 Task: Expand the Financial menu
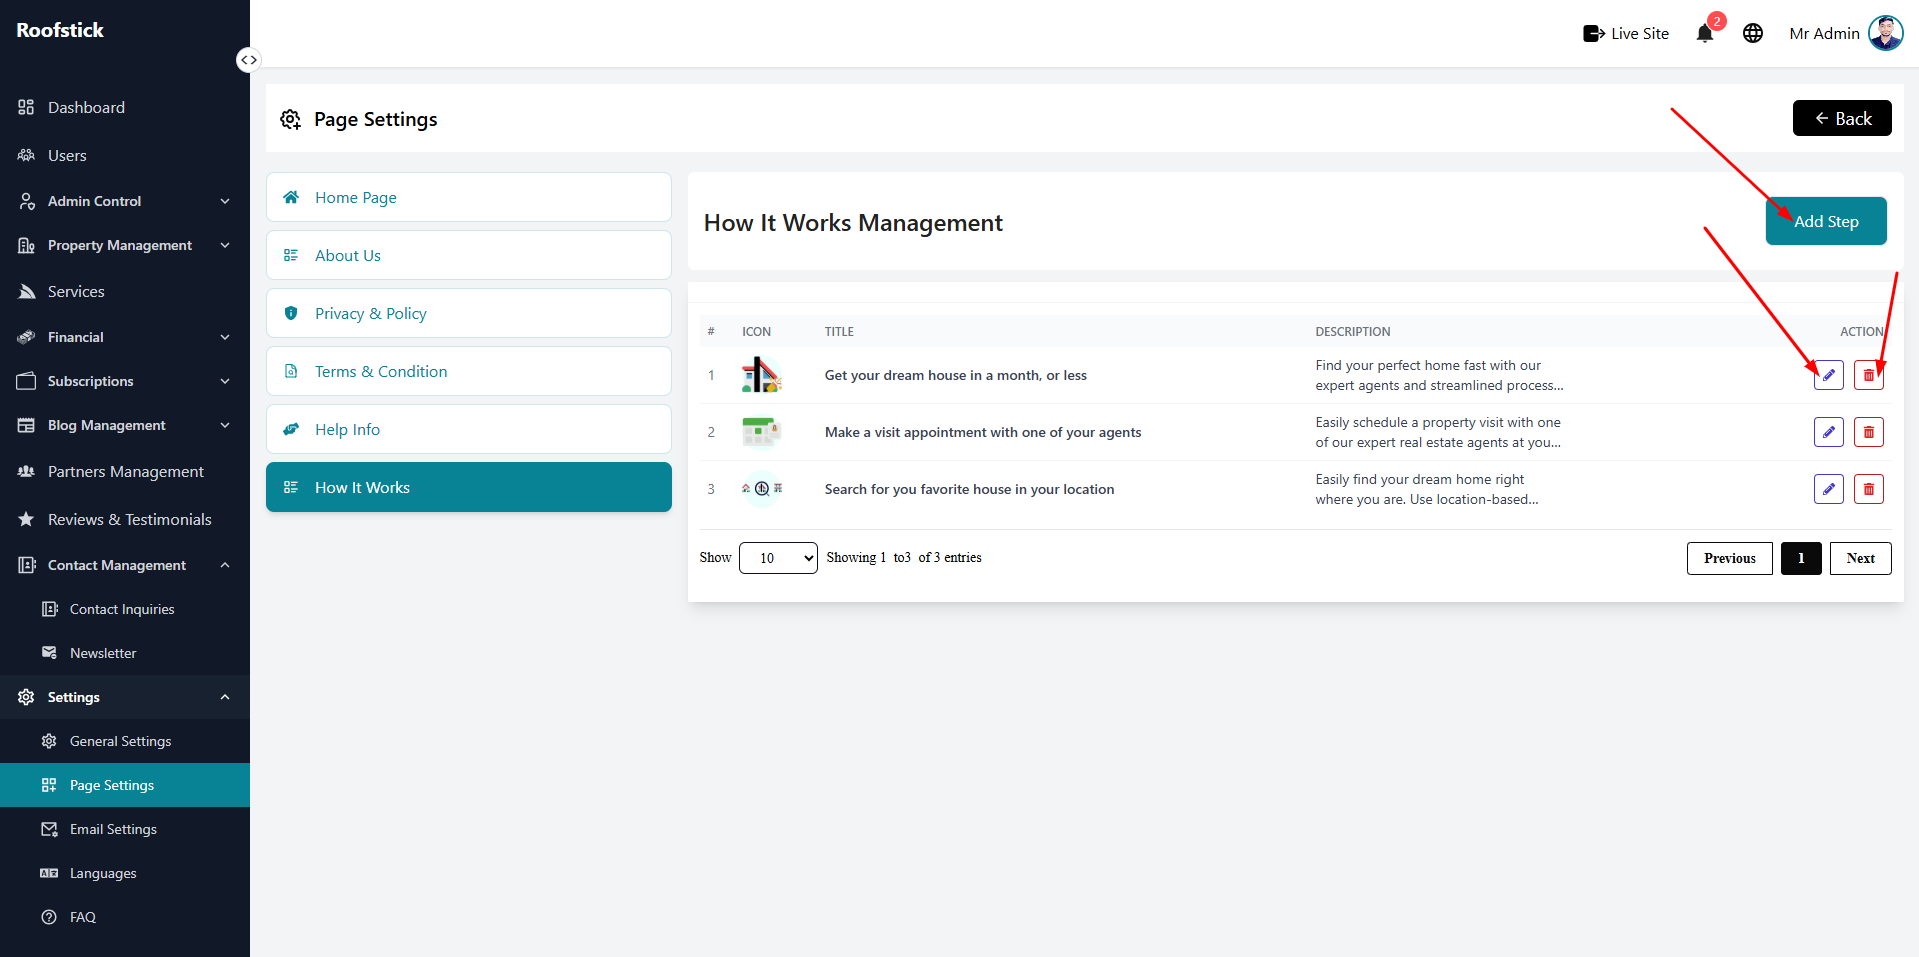[x=125, y=337]
